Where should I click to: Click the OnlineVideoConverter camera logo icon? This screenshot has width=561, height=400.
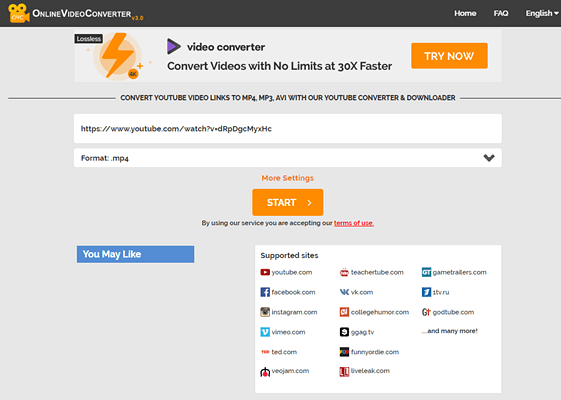click(x=19, y=13)
